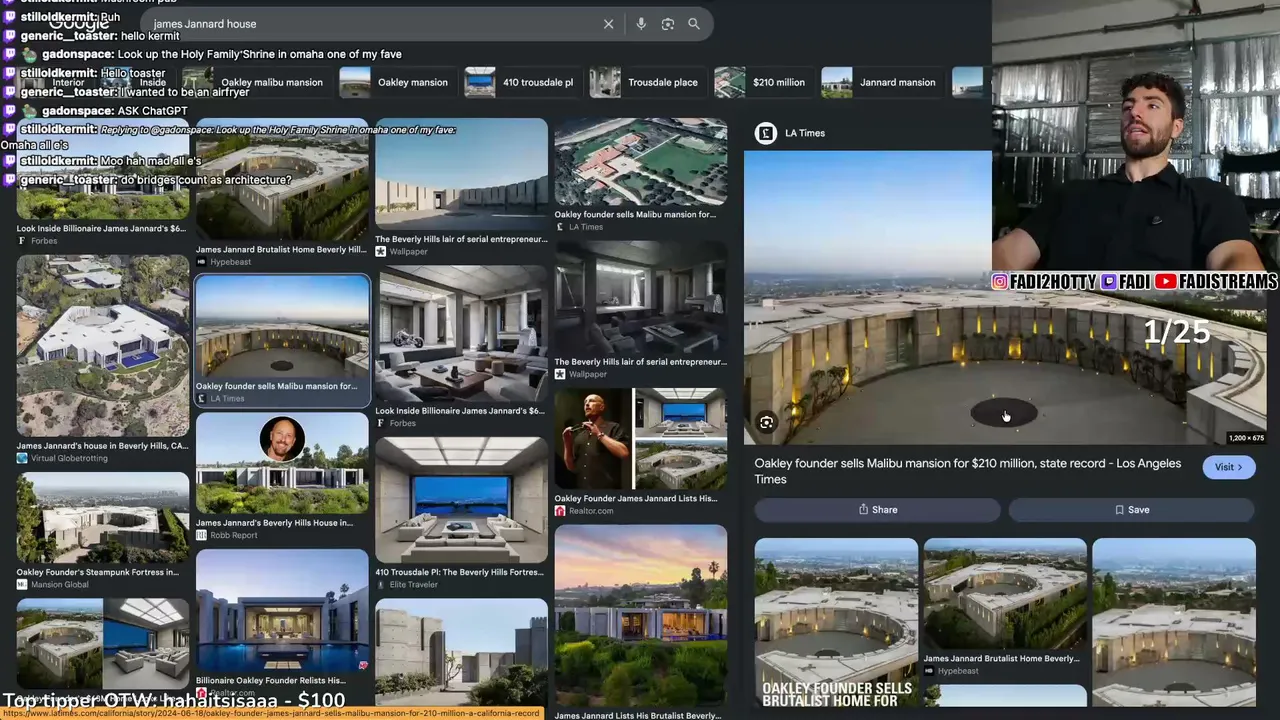
Task: Visit the LA Times article page
Action: click(x=1228, y=467)
